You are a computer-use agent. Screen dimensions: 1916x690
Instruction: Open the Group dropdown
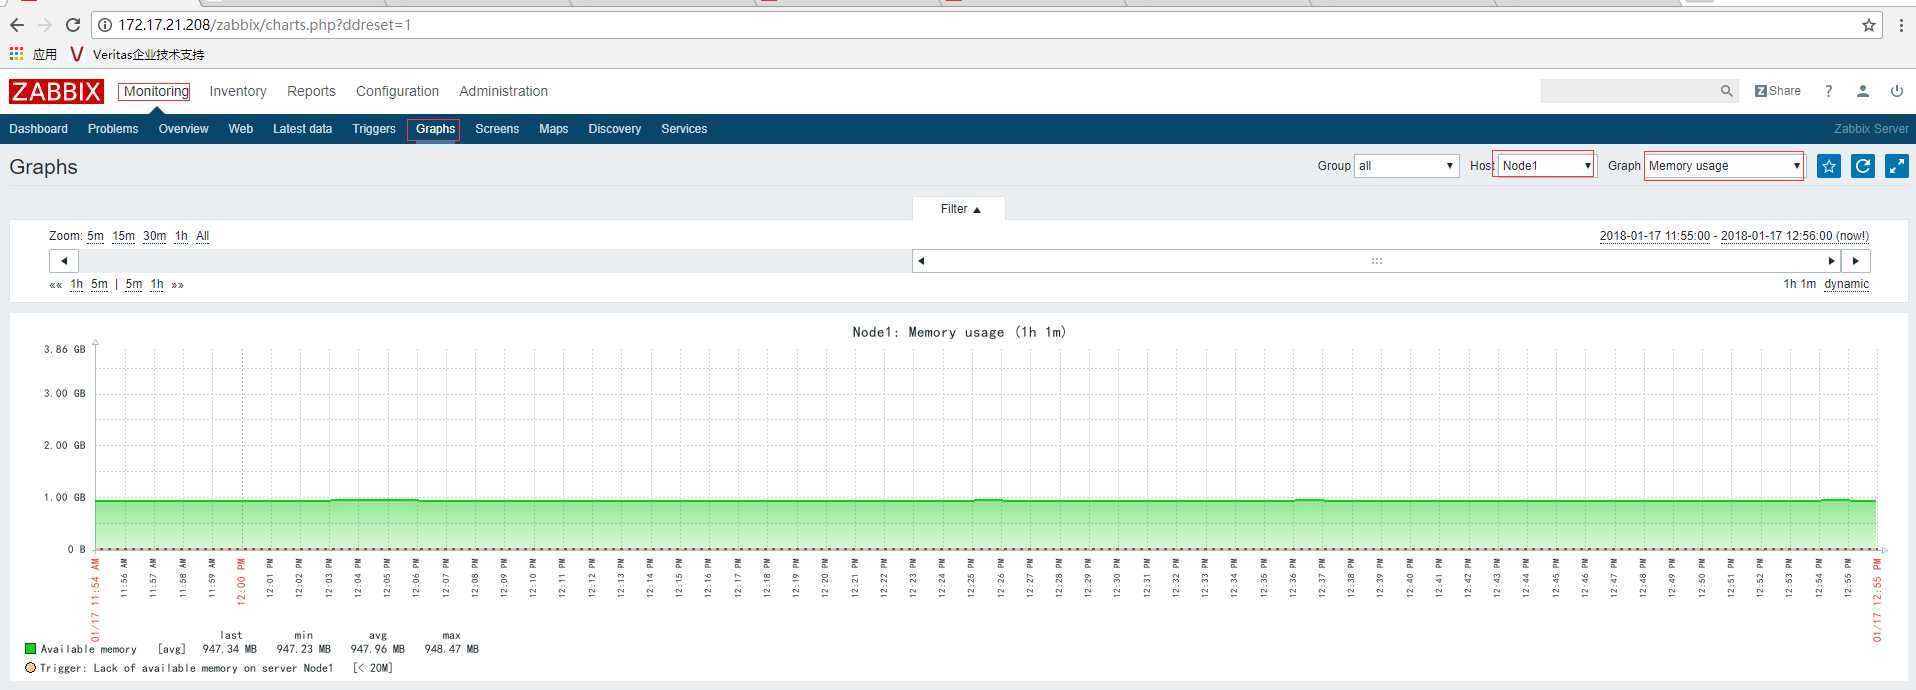(x=1406, y=166)
